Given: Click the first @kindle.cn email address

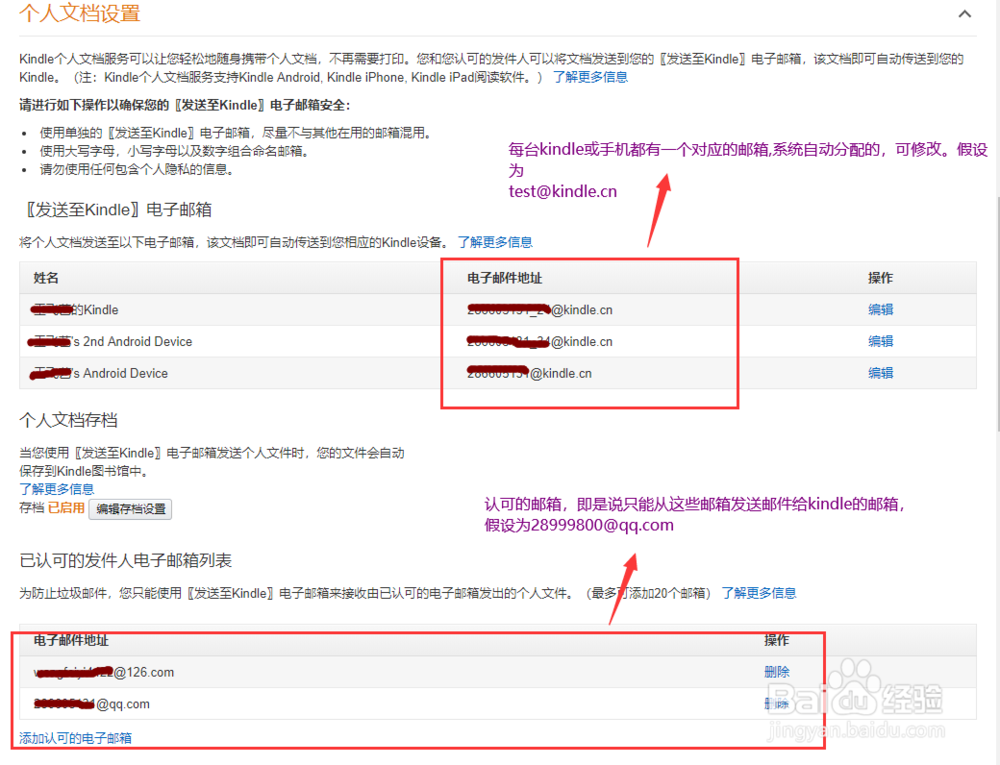Looking at the screenshot, I should (540, 310).
